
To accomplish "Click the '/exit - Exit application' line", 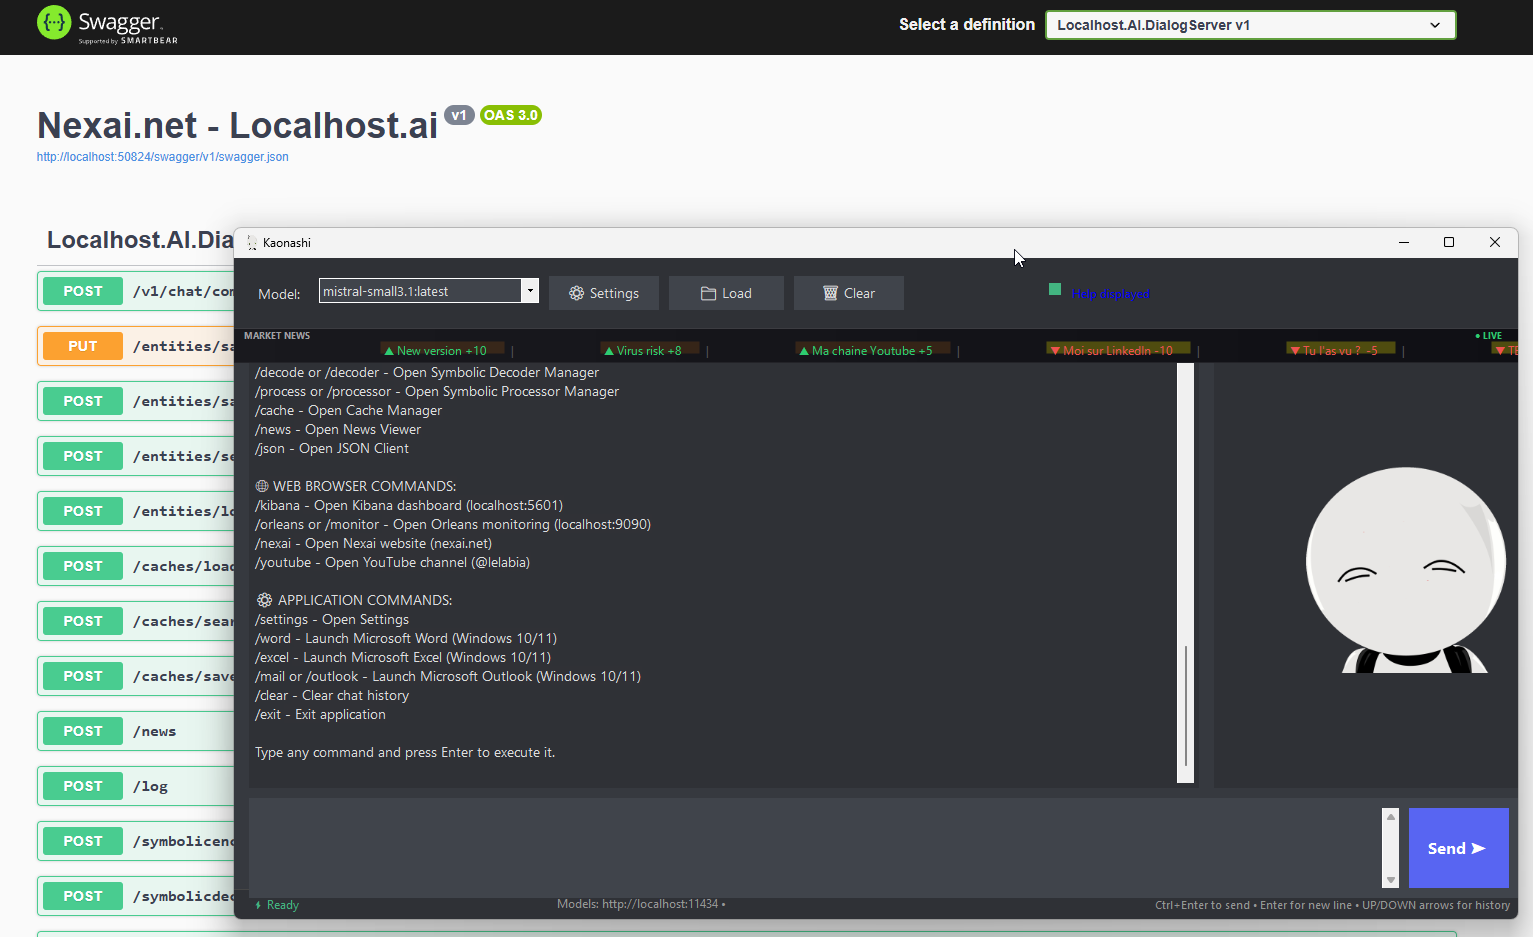I will (x=320, y=714).
